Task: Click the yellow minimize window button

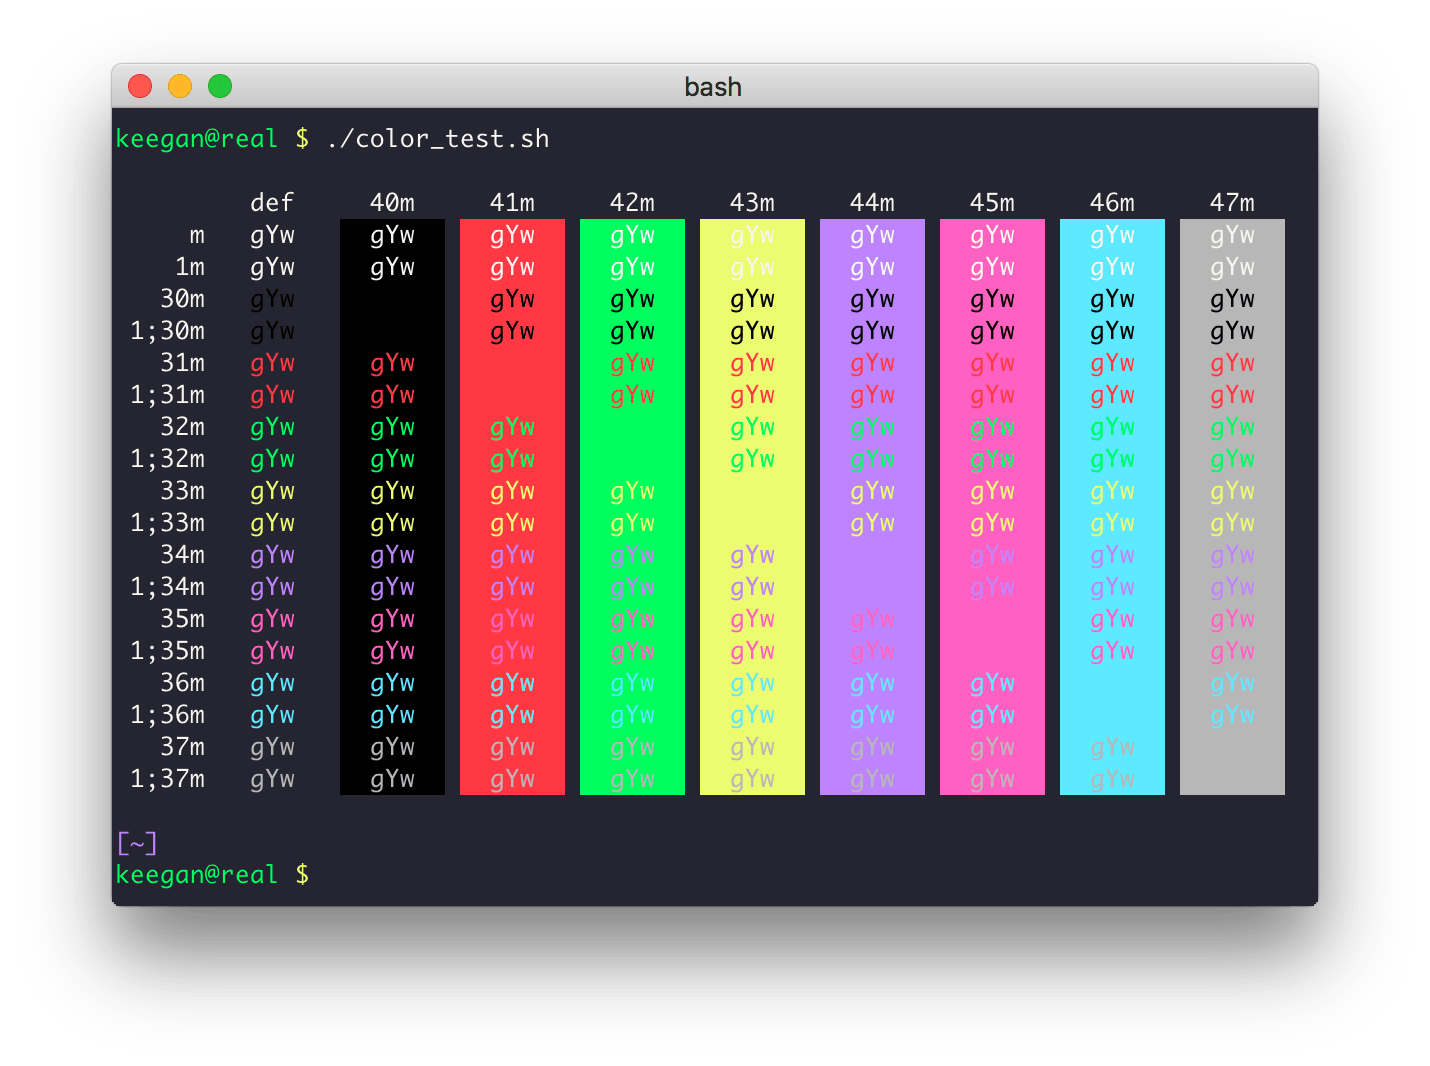Action: (x=180, y=87)
